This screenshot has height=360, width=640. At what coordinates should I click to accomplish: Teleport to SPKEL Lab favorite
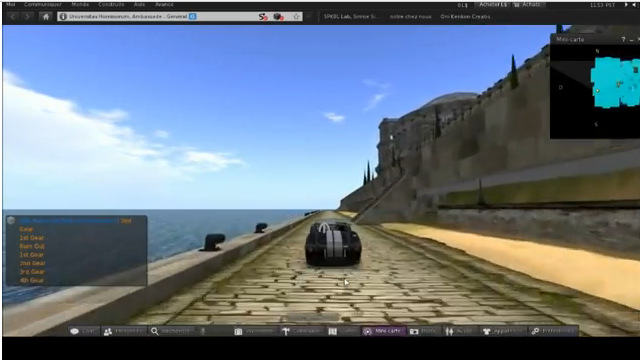coord(351,17)
